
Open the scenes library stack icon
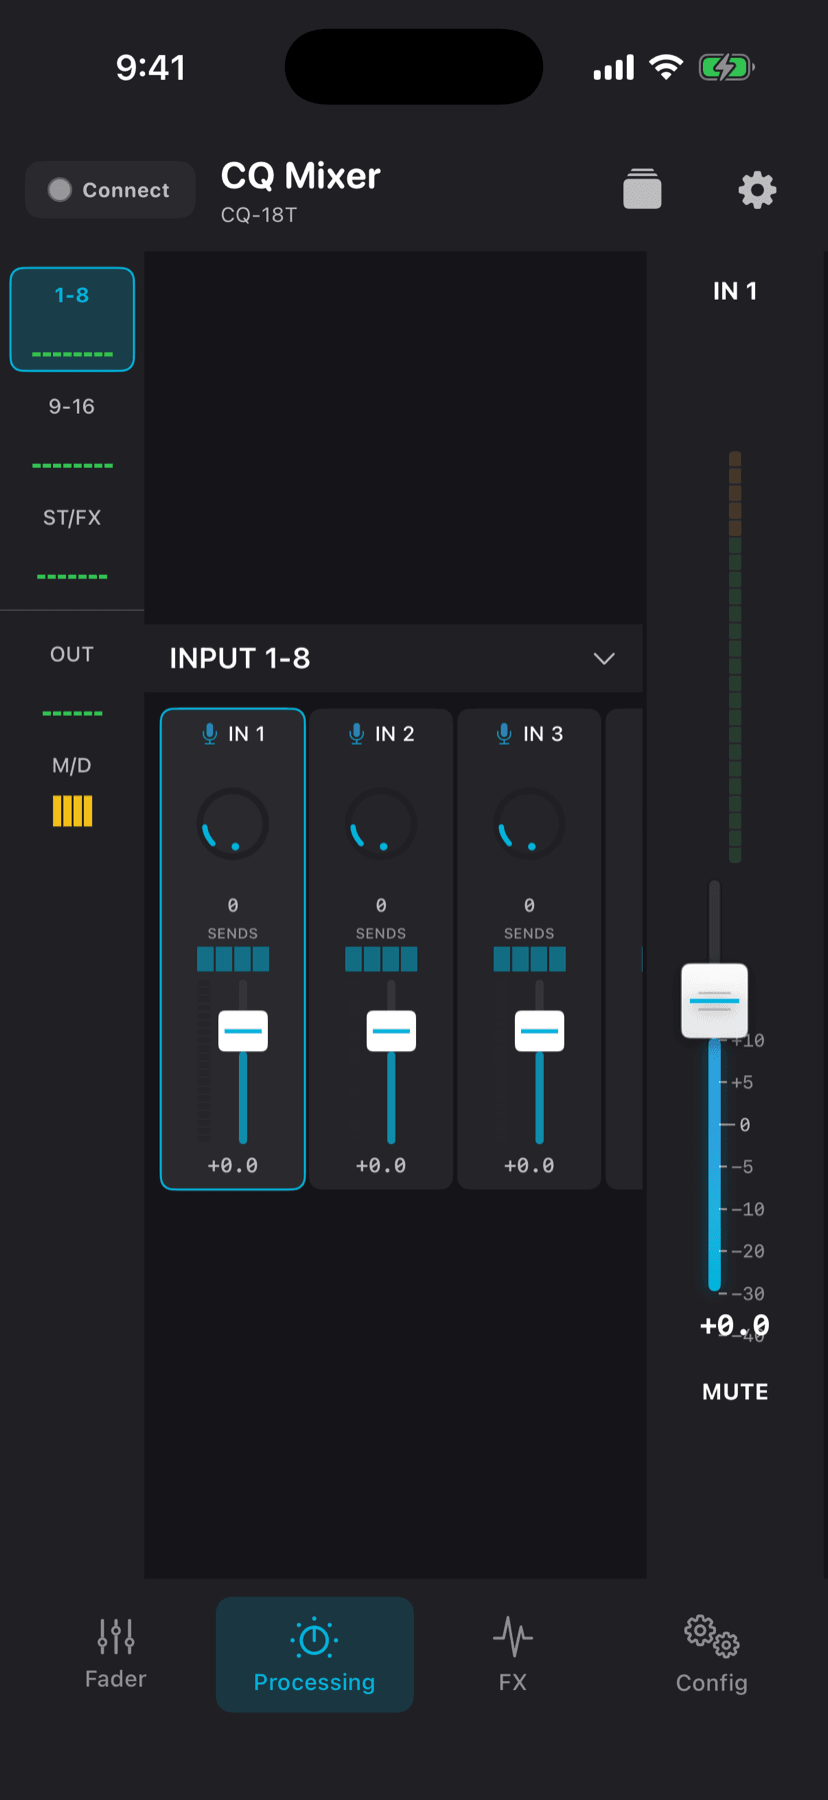[x=642, y=189]
